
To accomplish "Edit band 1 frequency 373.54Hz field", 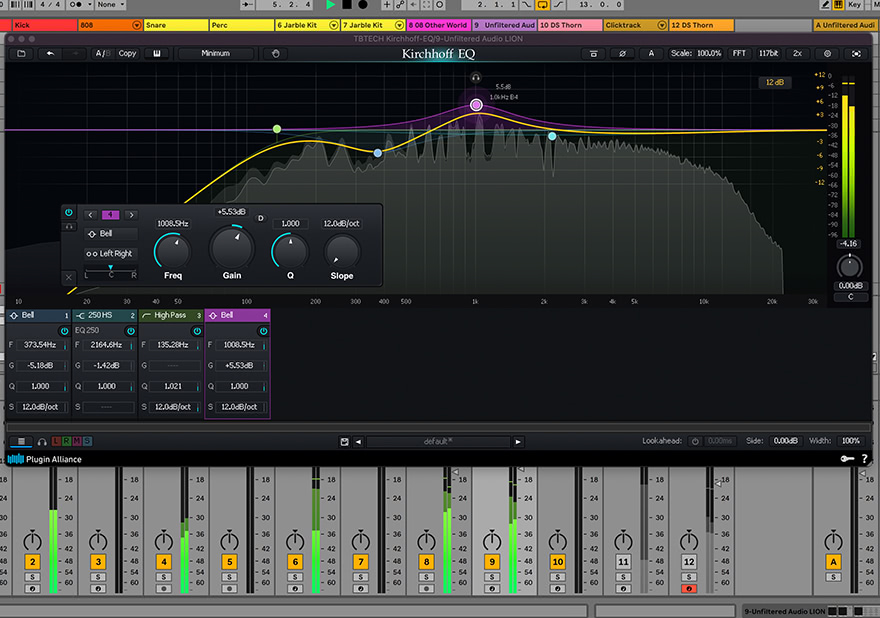I will click(40, 345).
